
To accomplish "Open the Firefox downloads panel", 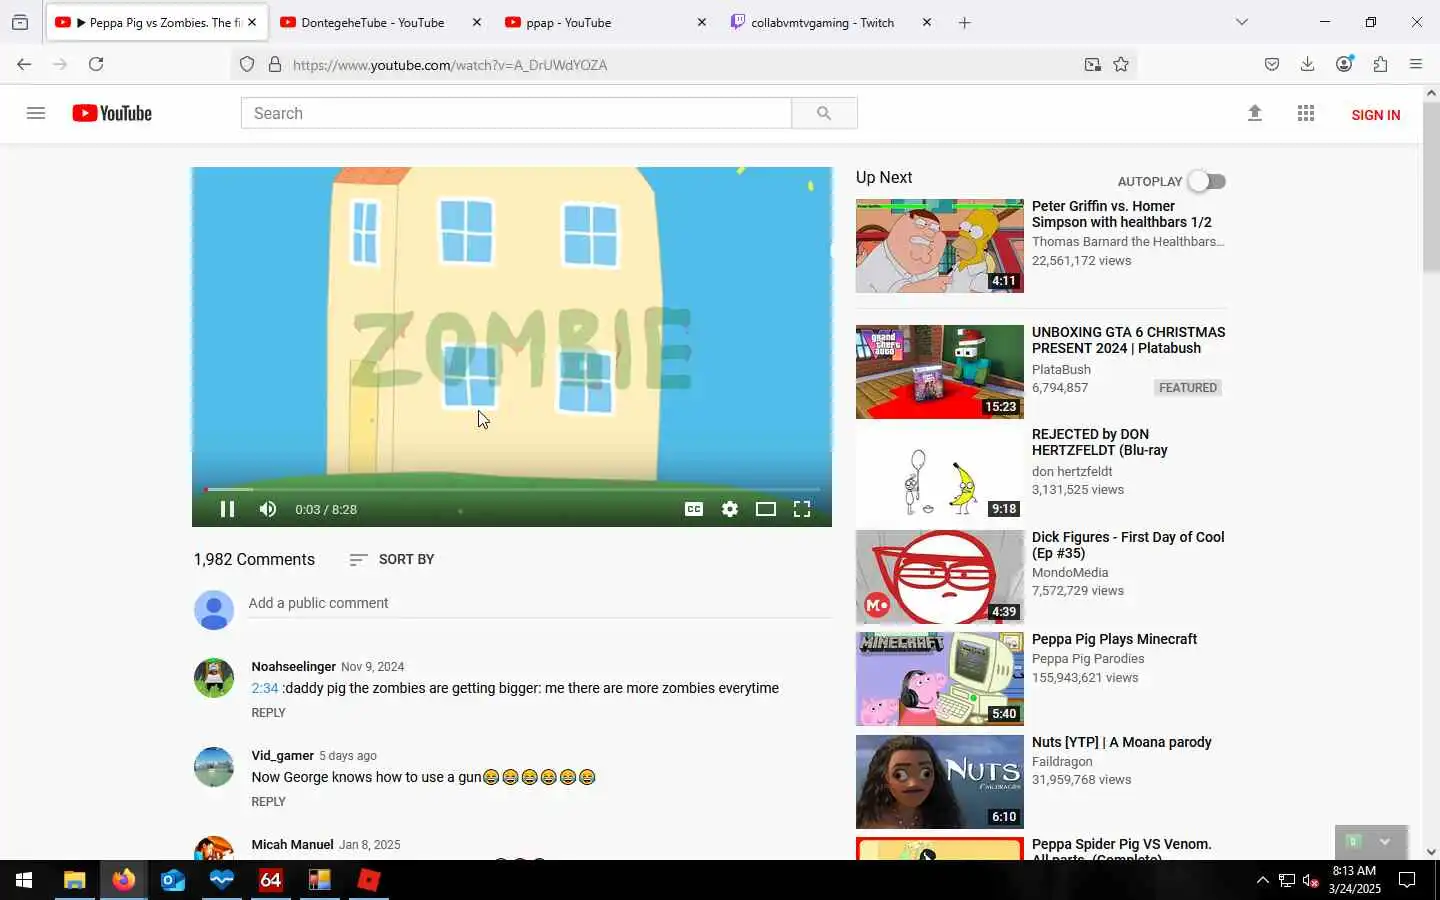I will pos(1307,64).
